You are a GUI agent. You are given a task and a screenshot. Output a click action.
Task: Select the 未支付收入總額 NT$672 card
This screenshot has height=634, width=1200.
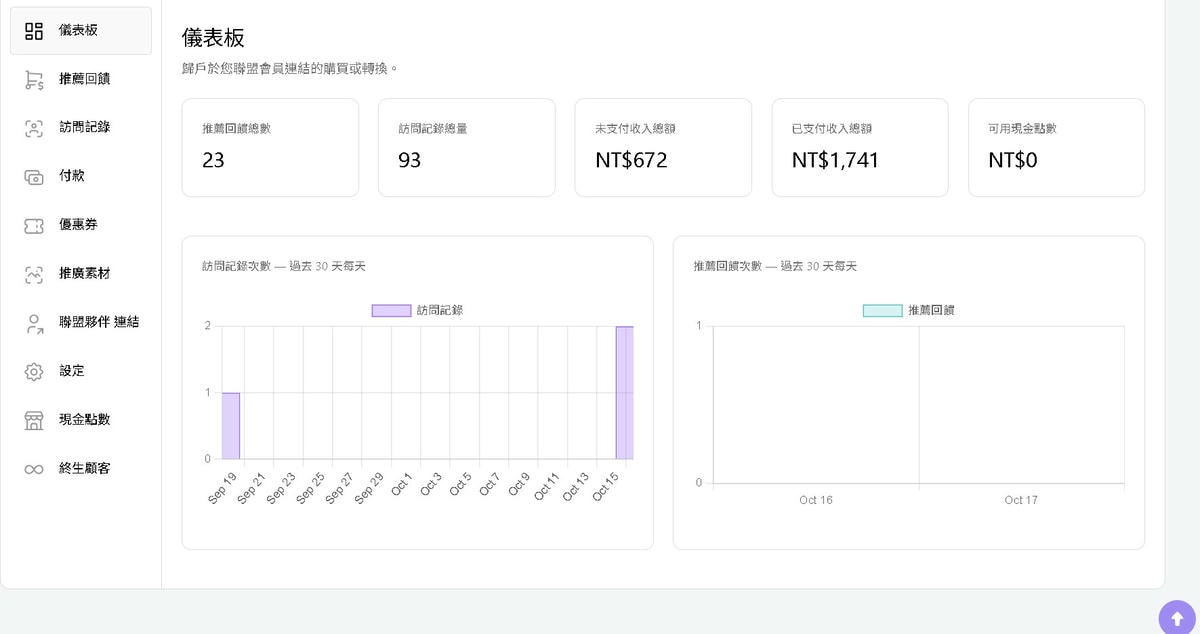pyautogui.click(x=662, y=147)
